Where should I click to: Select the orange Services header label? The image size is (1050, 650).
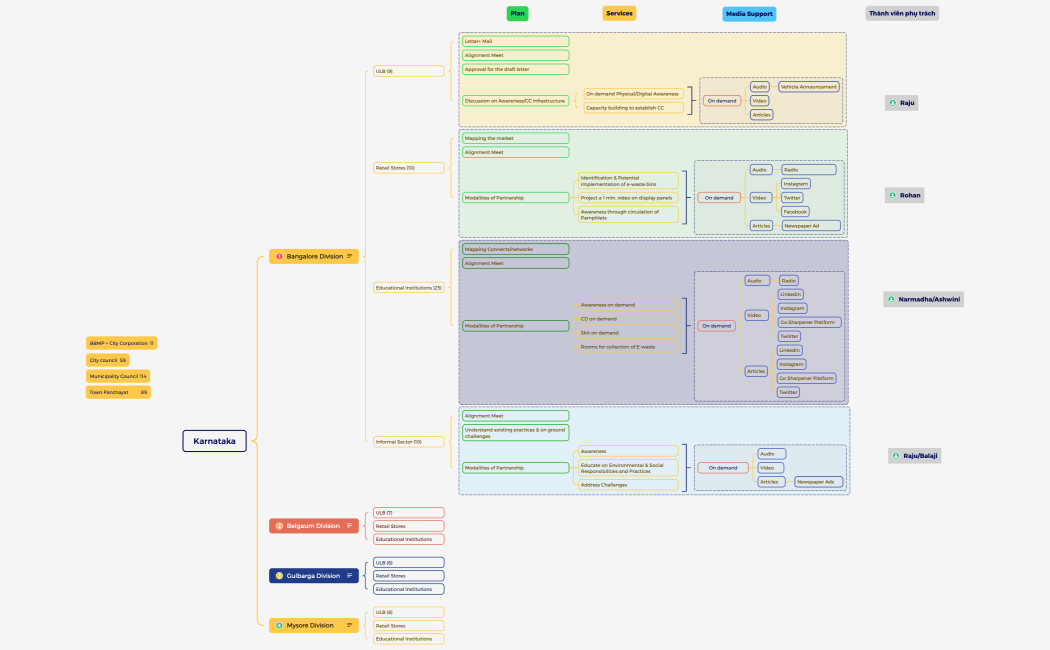619,13
